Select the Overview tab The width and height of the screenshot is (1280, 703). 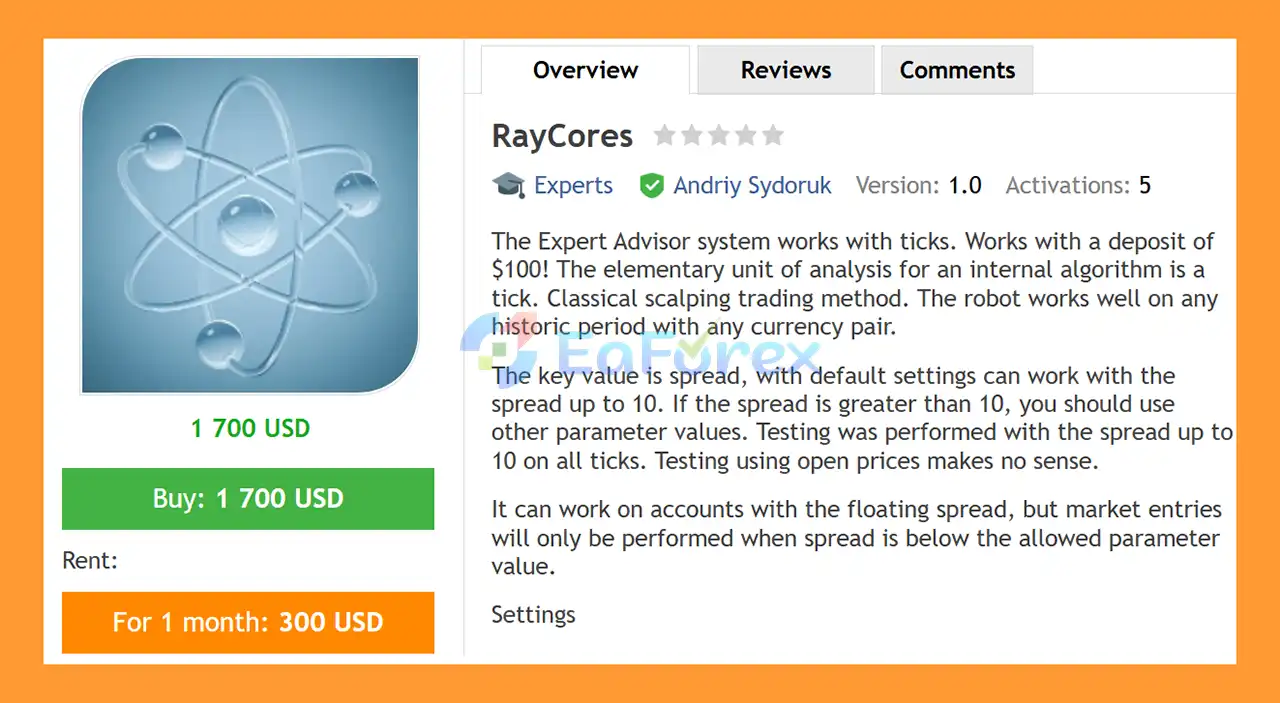point(585,70)
